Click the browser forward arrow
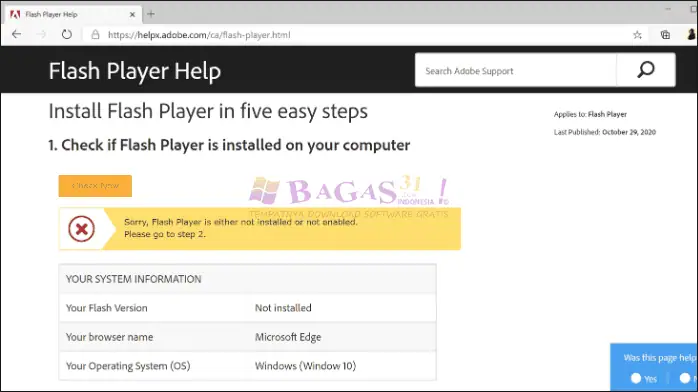698x392 pixels. pos(41,34)
